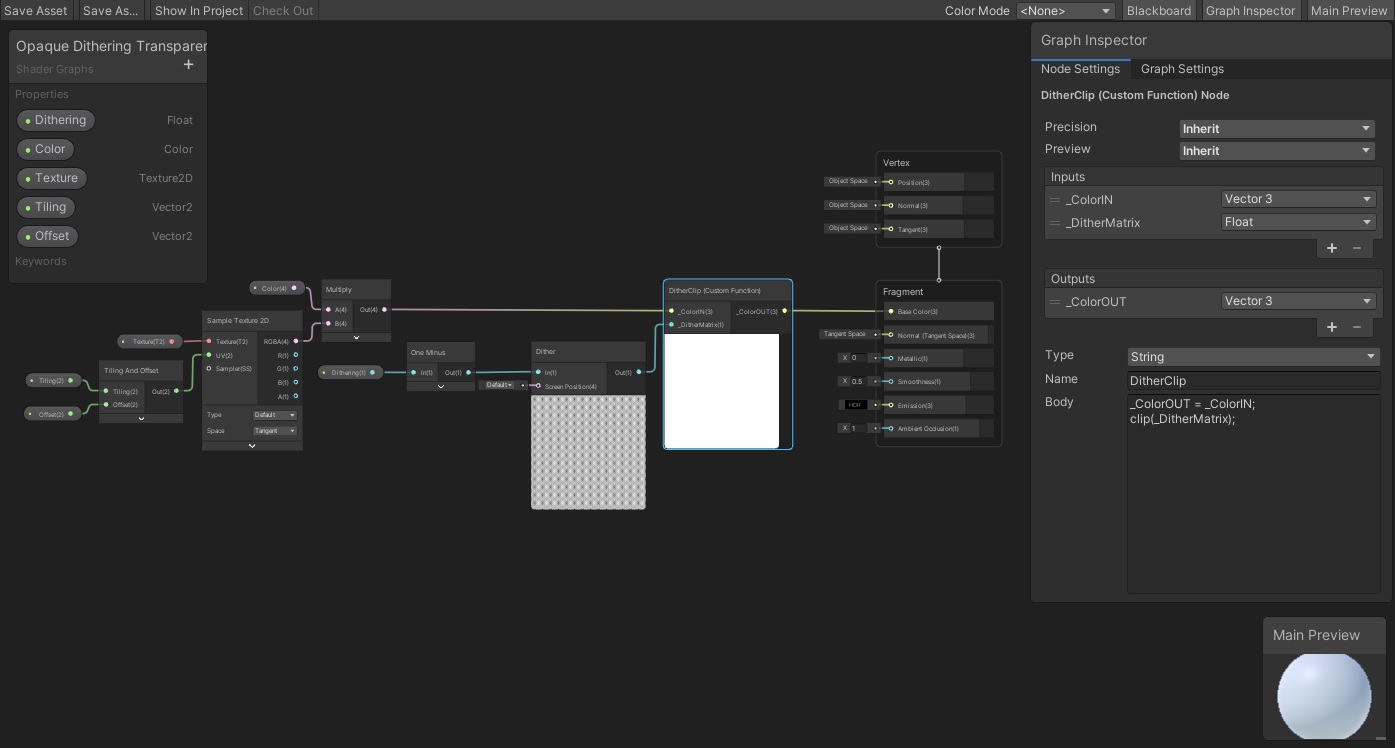Screen dimensions: 1395x748
Task: Click the RGBA(4) output port on Sample Texture 2D
Action: [x=295, y=341]
